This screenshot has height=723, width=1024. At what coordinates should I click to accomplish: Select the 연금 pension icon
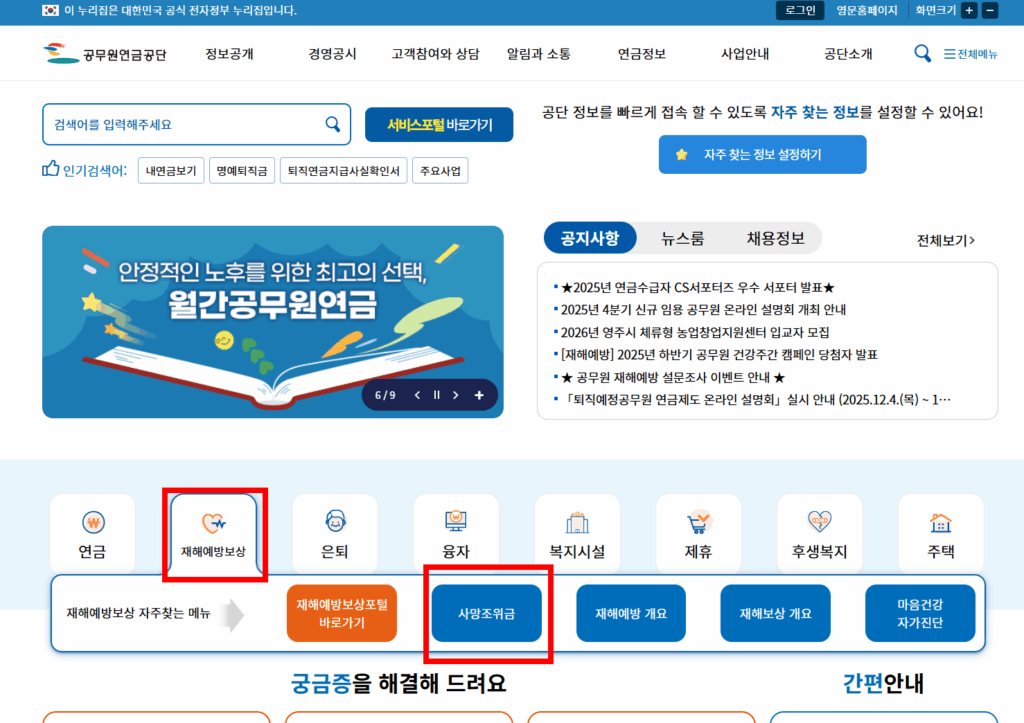pyautogui.click(x=92, y=533)
